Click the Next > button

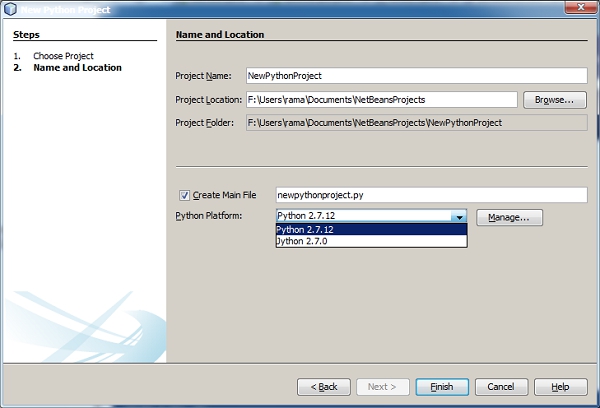coord(382,386)
